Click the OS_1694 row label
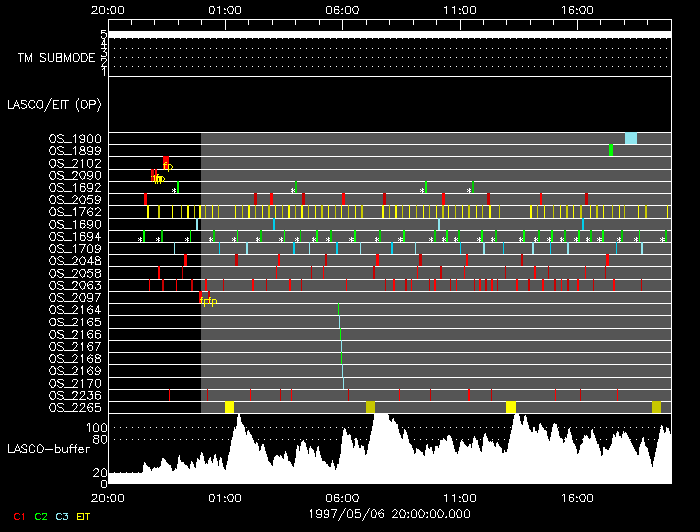 point(75,236)
